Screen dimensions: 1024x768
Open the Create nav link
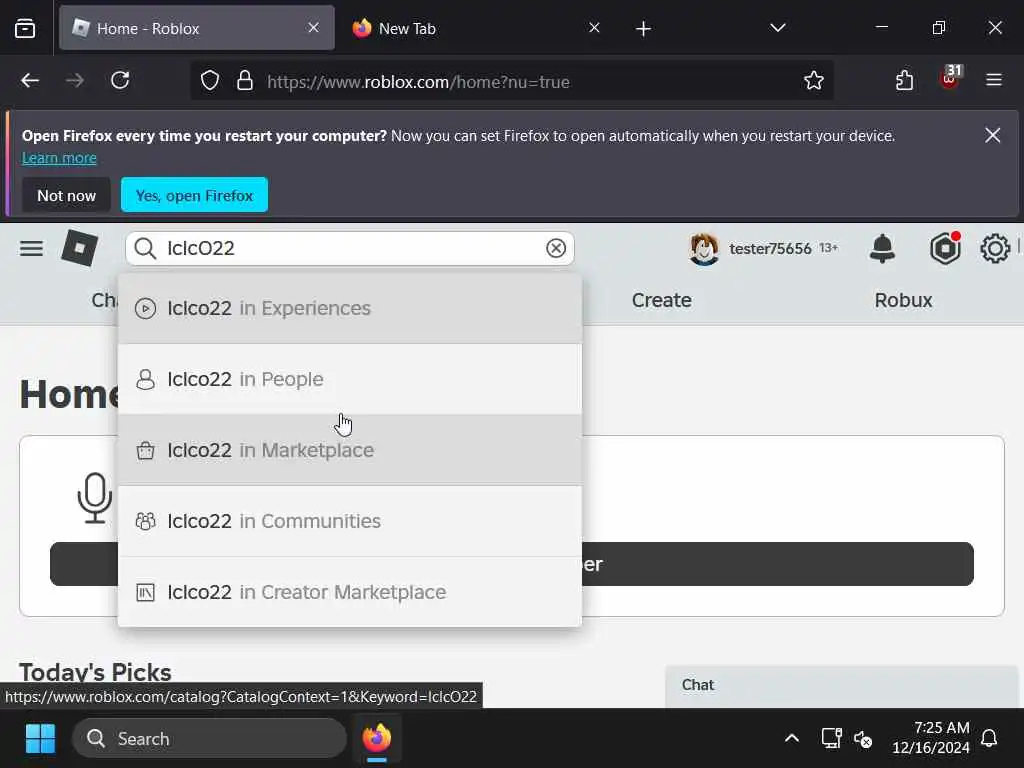coord(662,300)
